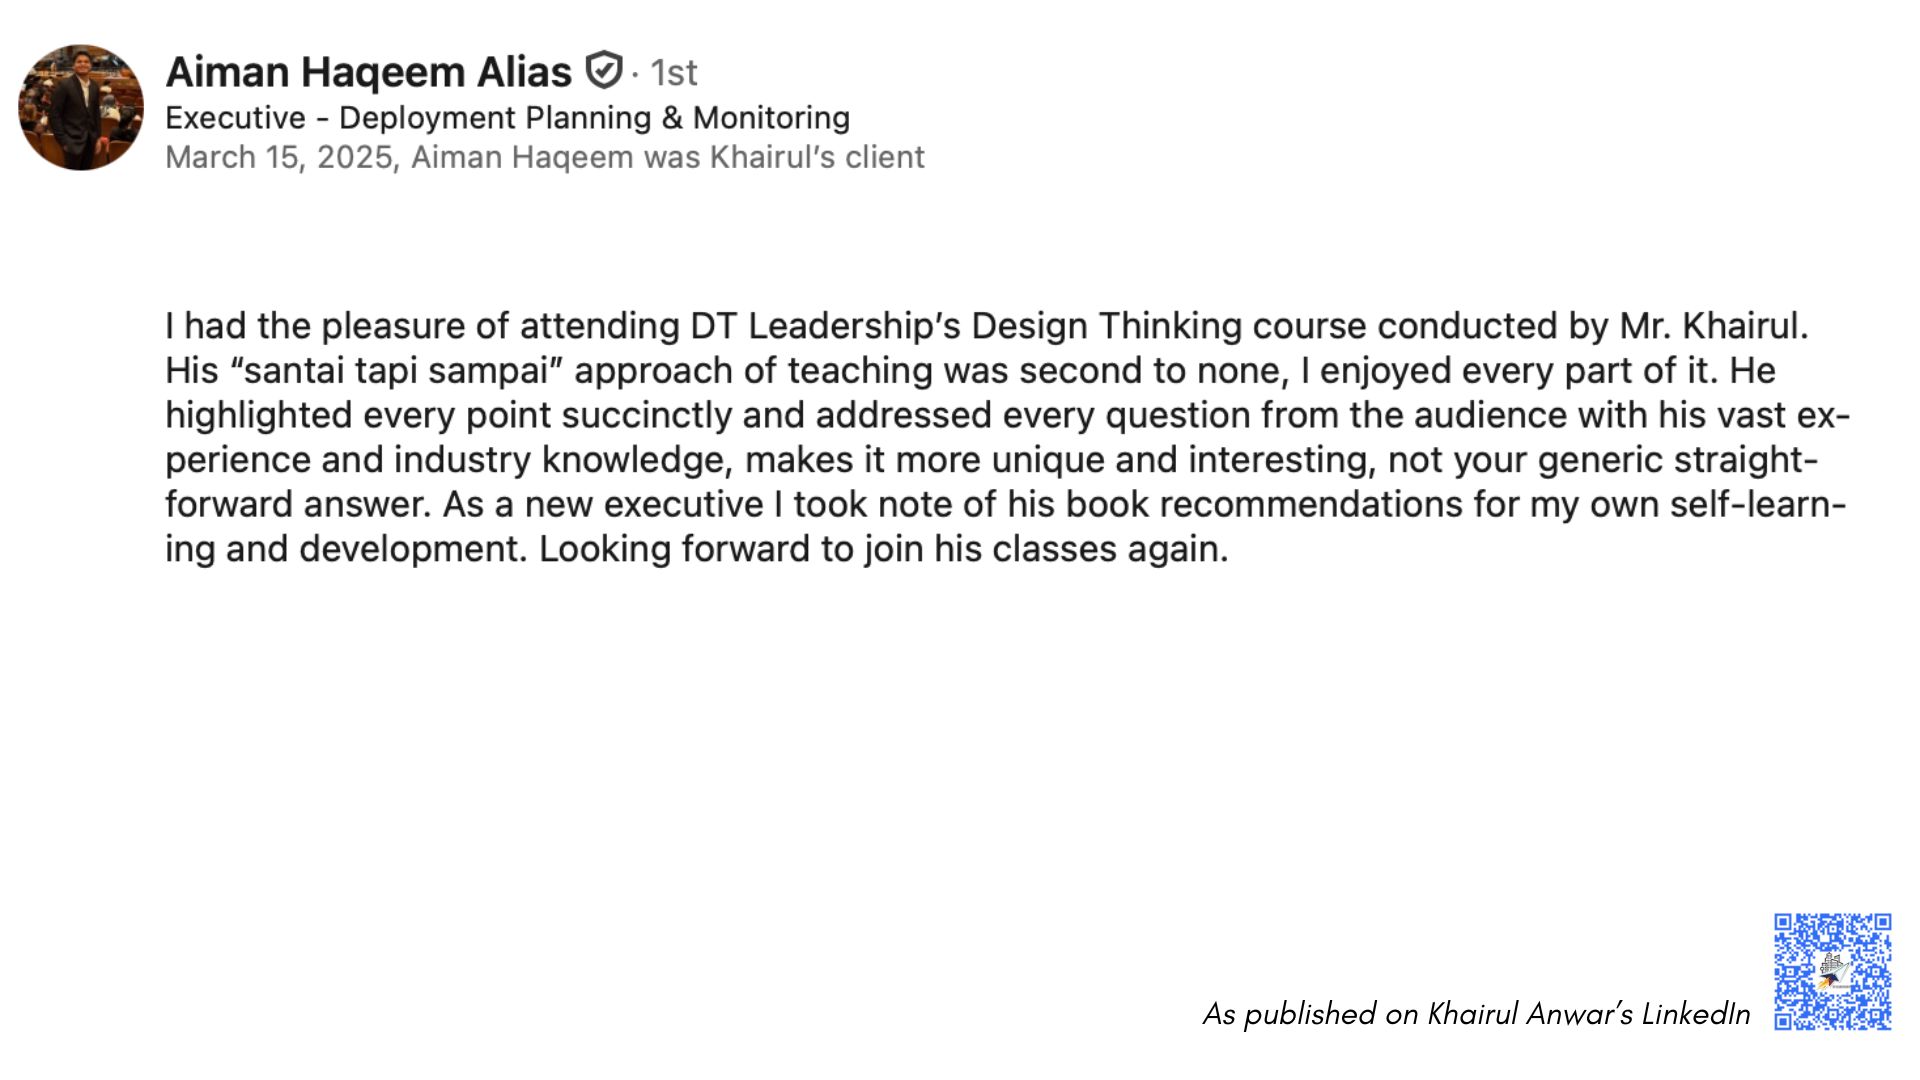Open the "Khairul Anwar's LinkedIn" caption link
The width and height of the screenshot is (1920, 1080).
click(x=1588, y=1014)
